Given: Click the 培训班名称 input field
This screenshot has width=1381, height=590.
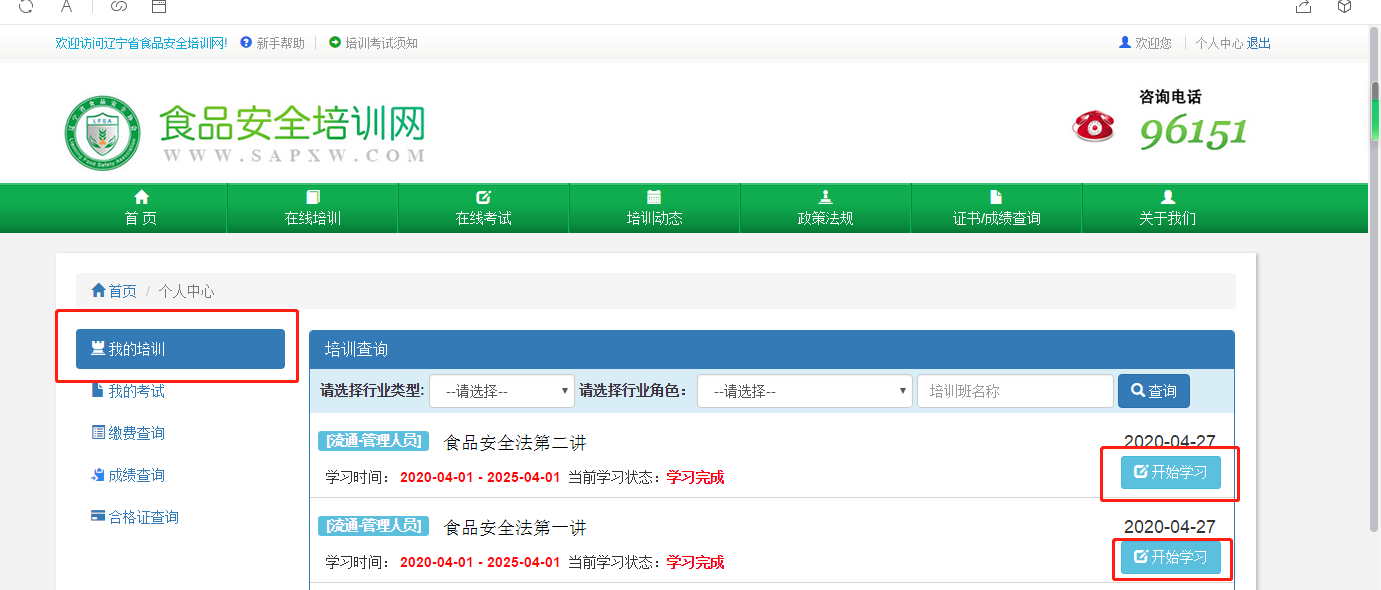Looking at the screenshot, I should pos(1014,391).
